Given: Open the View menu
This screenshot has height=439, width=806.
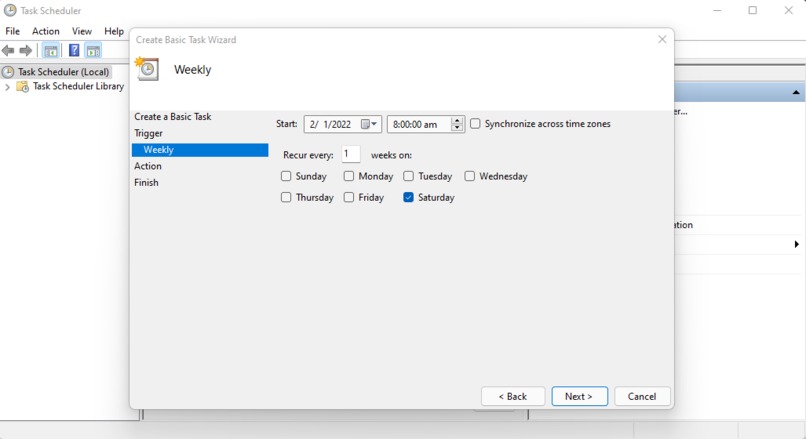Looking at the screenshot, I should [x=82, y=31].
